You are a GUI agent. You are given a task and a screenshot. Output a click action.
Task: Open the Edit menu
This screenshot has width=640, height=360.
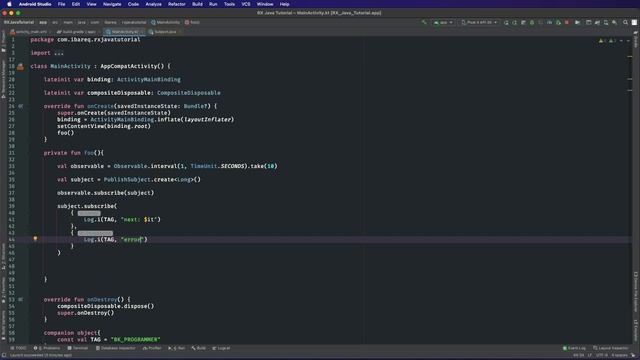tap(76, 4)
